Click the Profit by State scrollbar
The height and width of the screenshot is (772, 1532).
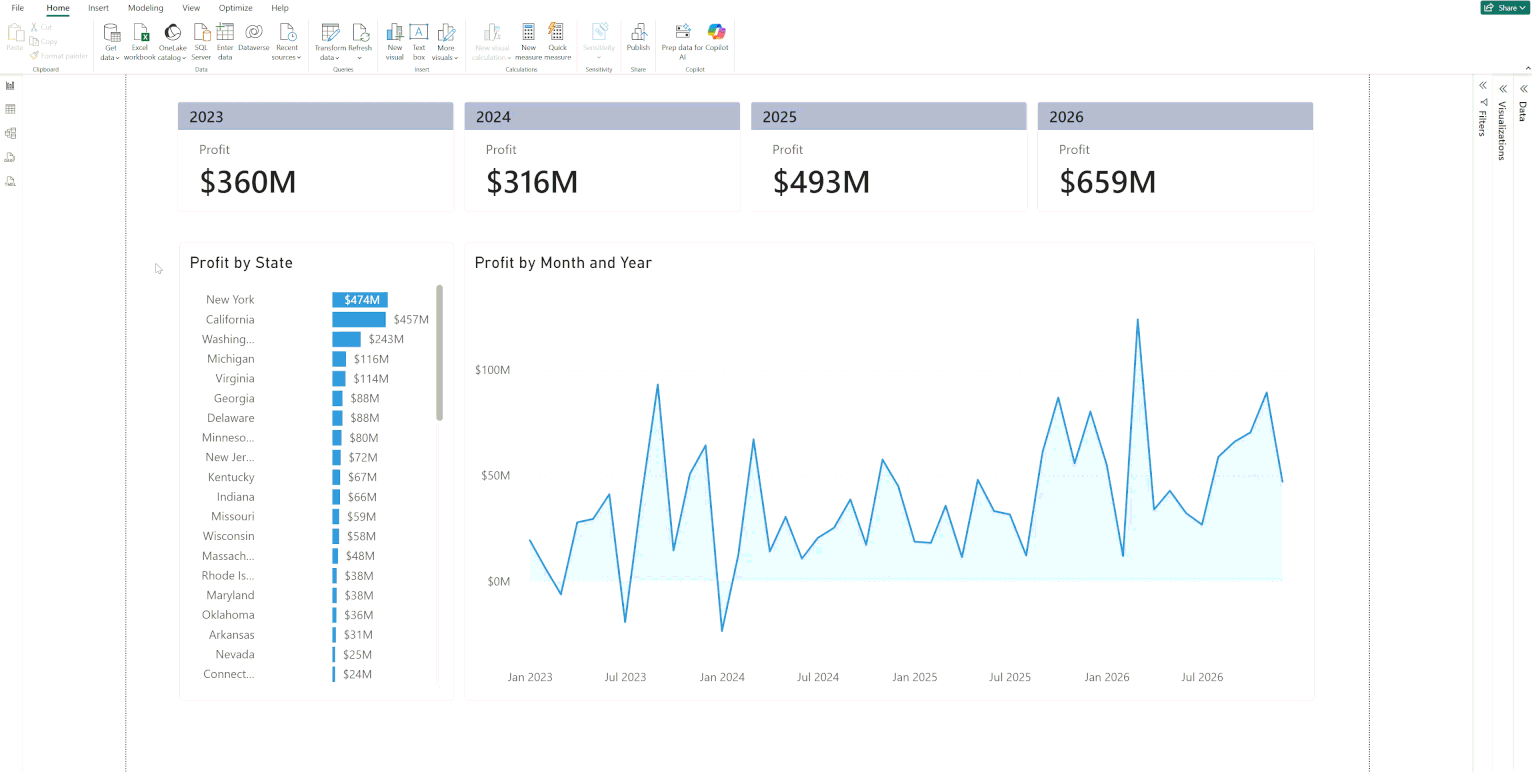440,352
